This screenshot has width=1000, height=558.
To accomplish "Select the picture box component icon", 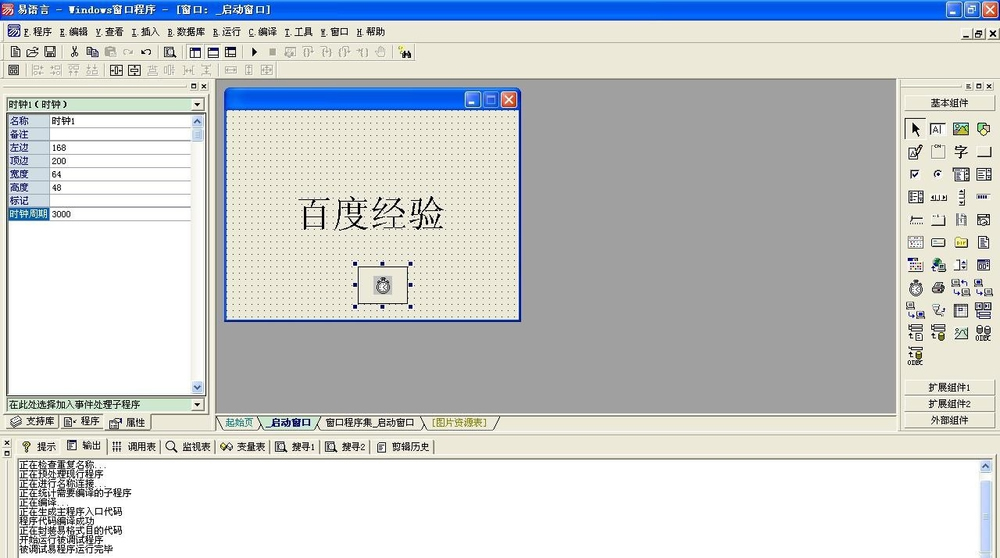I will [960, 129].
